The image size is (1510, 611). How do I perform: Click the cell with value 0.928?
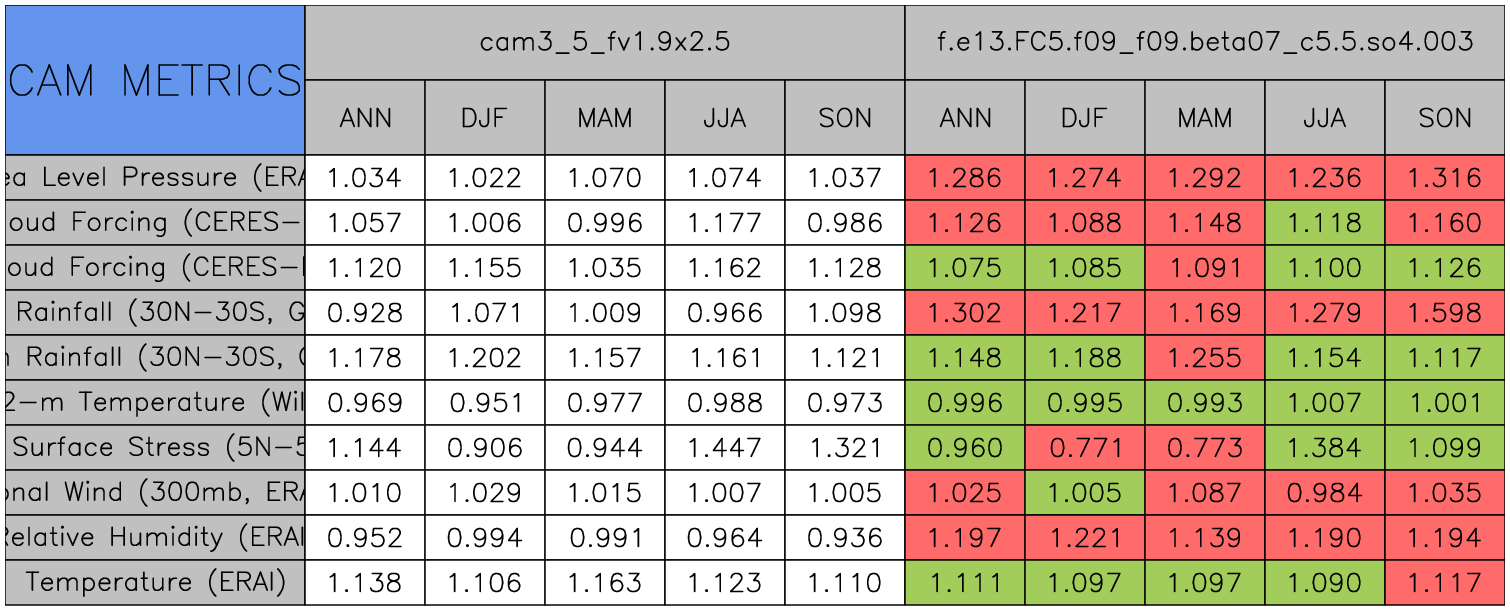[x=365, y=313]
